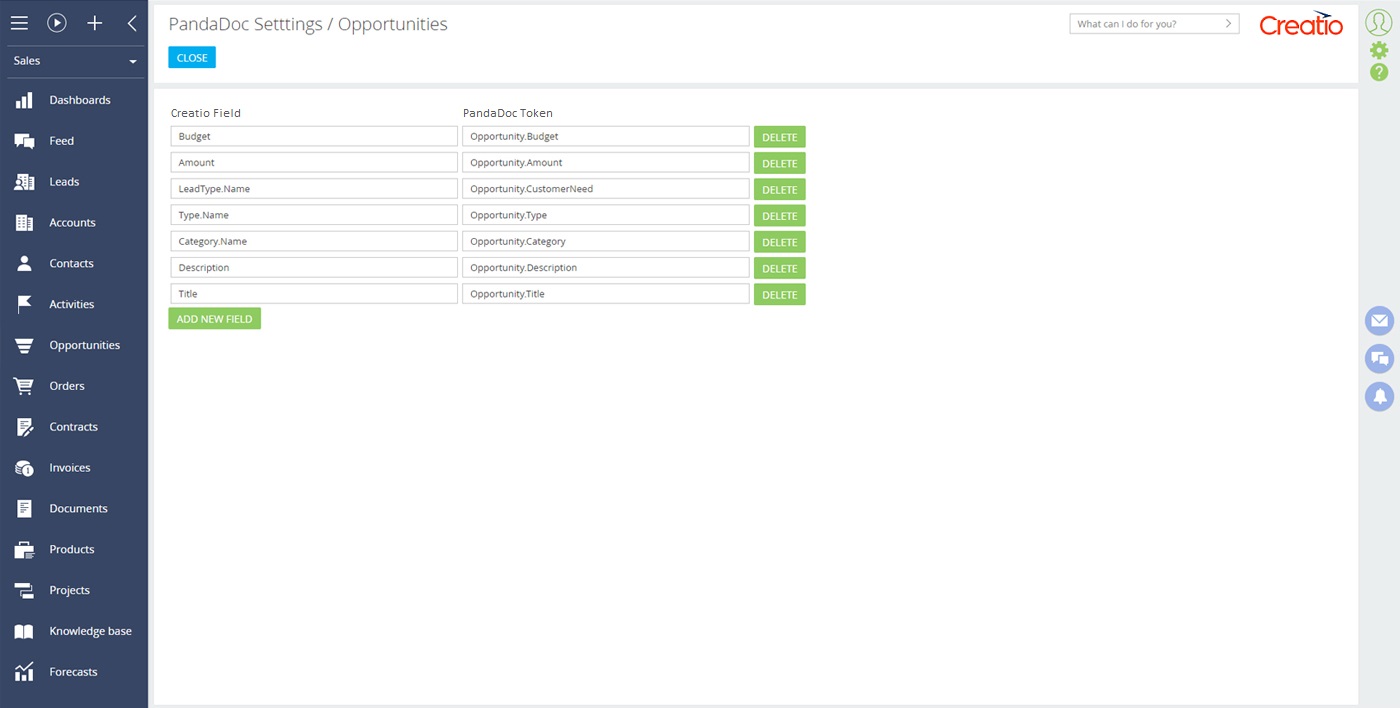Click the Amount Creatio field input
The image size is (1400, 708).
[314, 162]
